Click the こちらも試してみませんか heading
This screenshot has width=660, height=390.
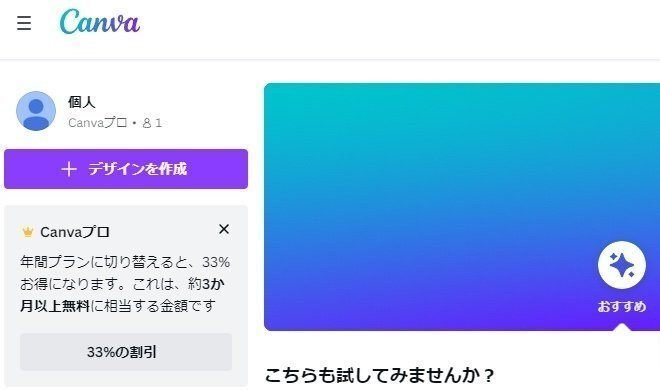pyautogui.click(x=379, y=375)
